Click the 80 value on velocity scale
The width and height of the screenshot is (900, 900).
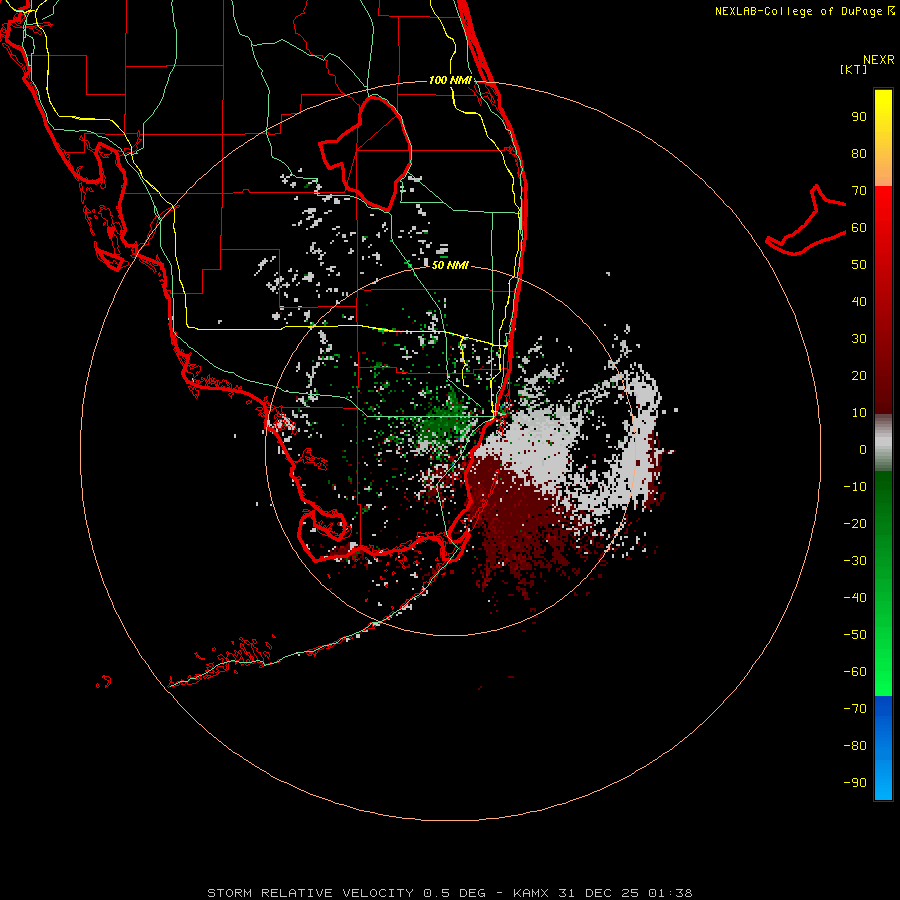(x=859, y=154)
